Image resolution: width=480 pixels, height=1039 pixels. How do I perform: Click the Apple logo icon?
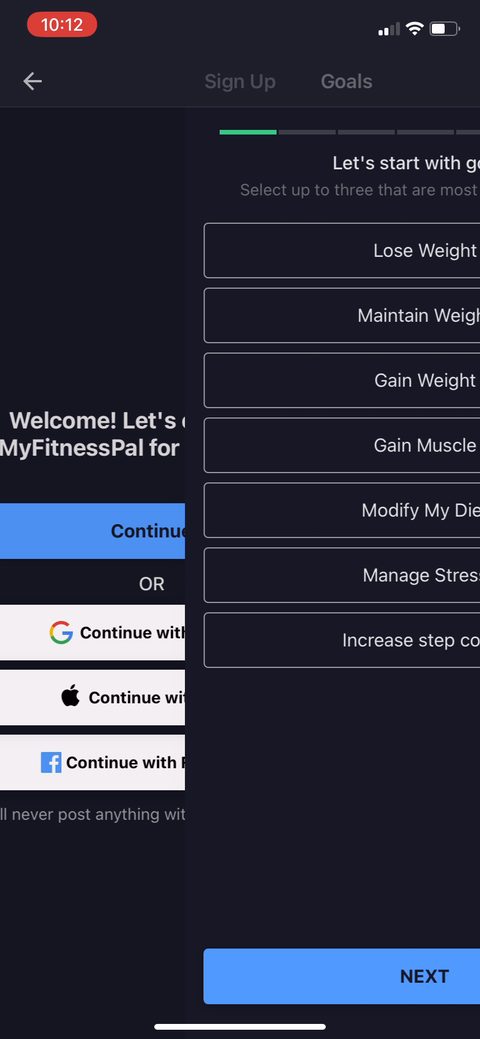coord(70,696)
